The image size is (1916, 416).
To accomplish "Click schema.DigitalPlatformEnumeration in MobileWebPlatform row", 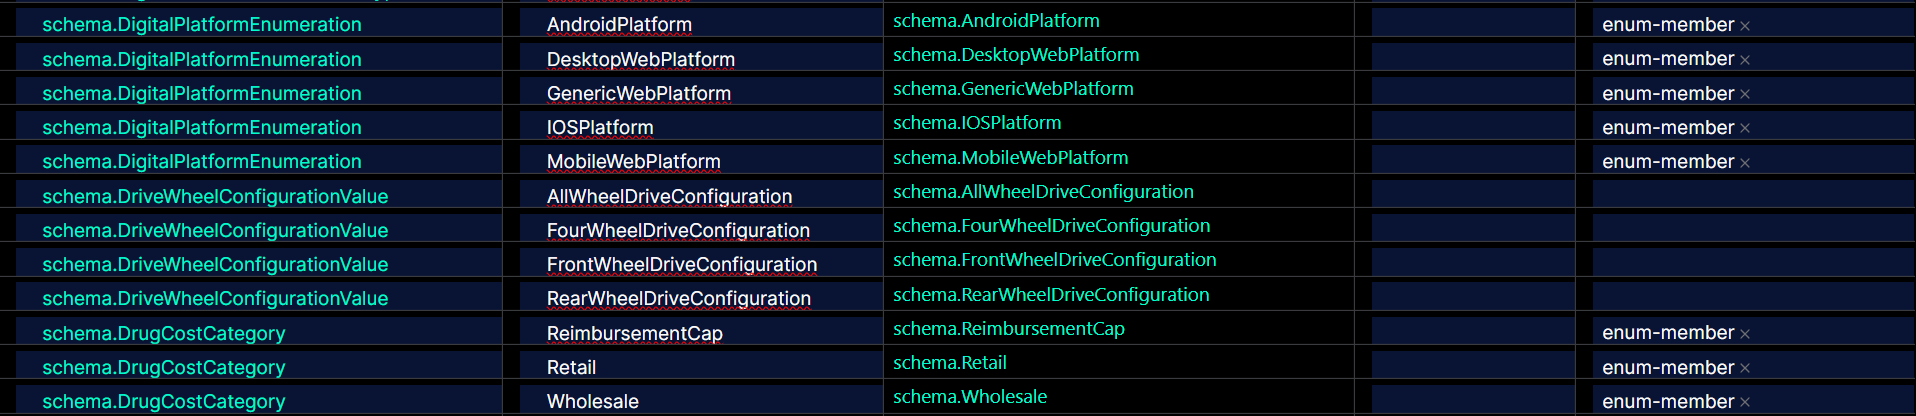I will [202, 161].
